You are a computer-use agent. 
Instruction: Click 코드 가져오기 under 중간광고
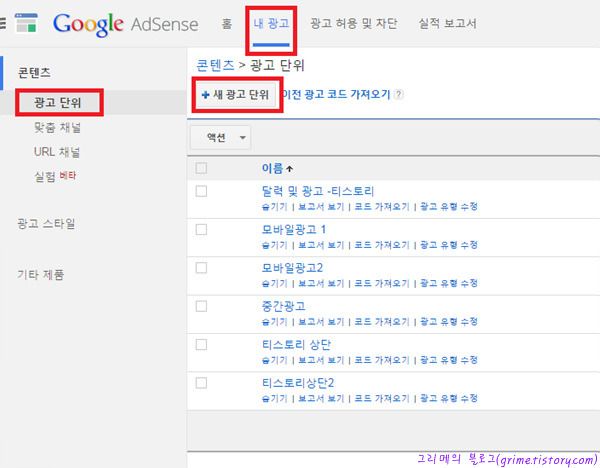382,321
